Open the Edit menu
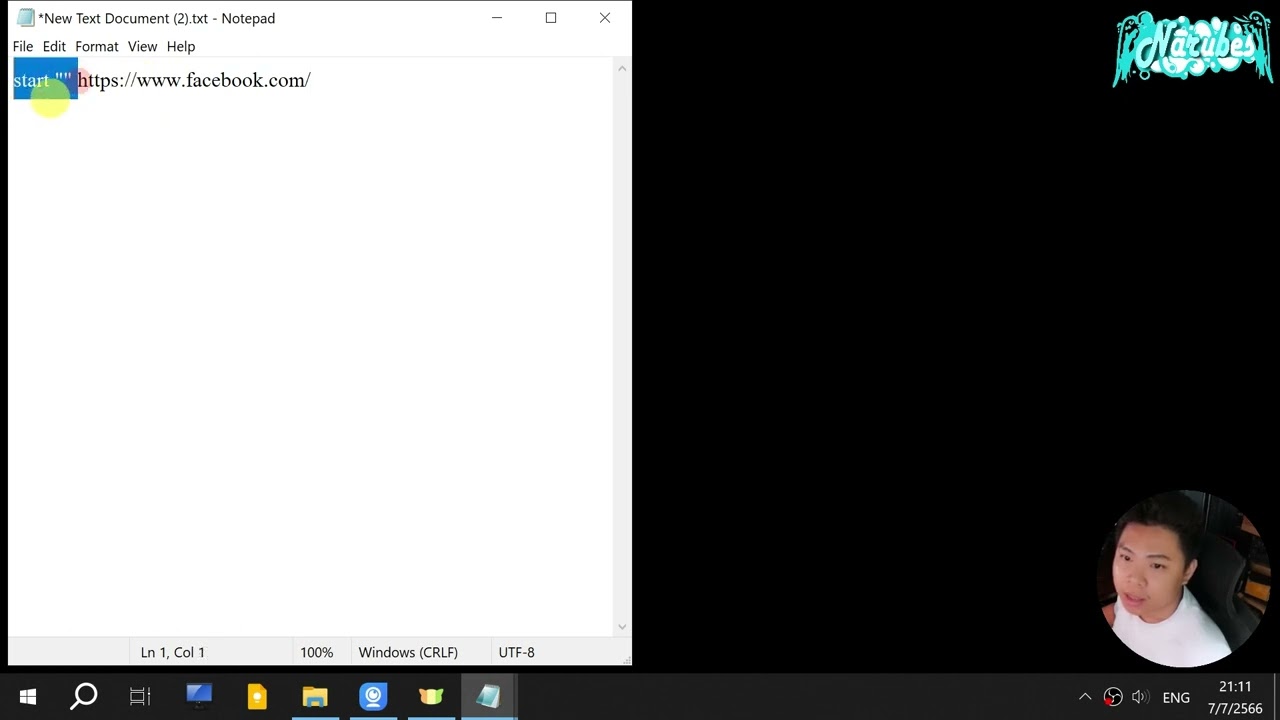Image resolution: width=1280 pixels, height=720 pixels. click(54, 47)
